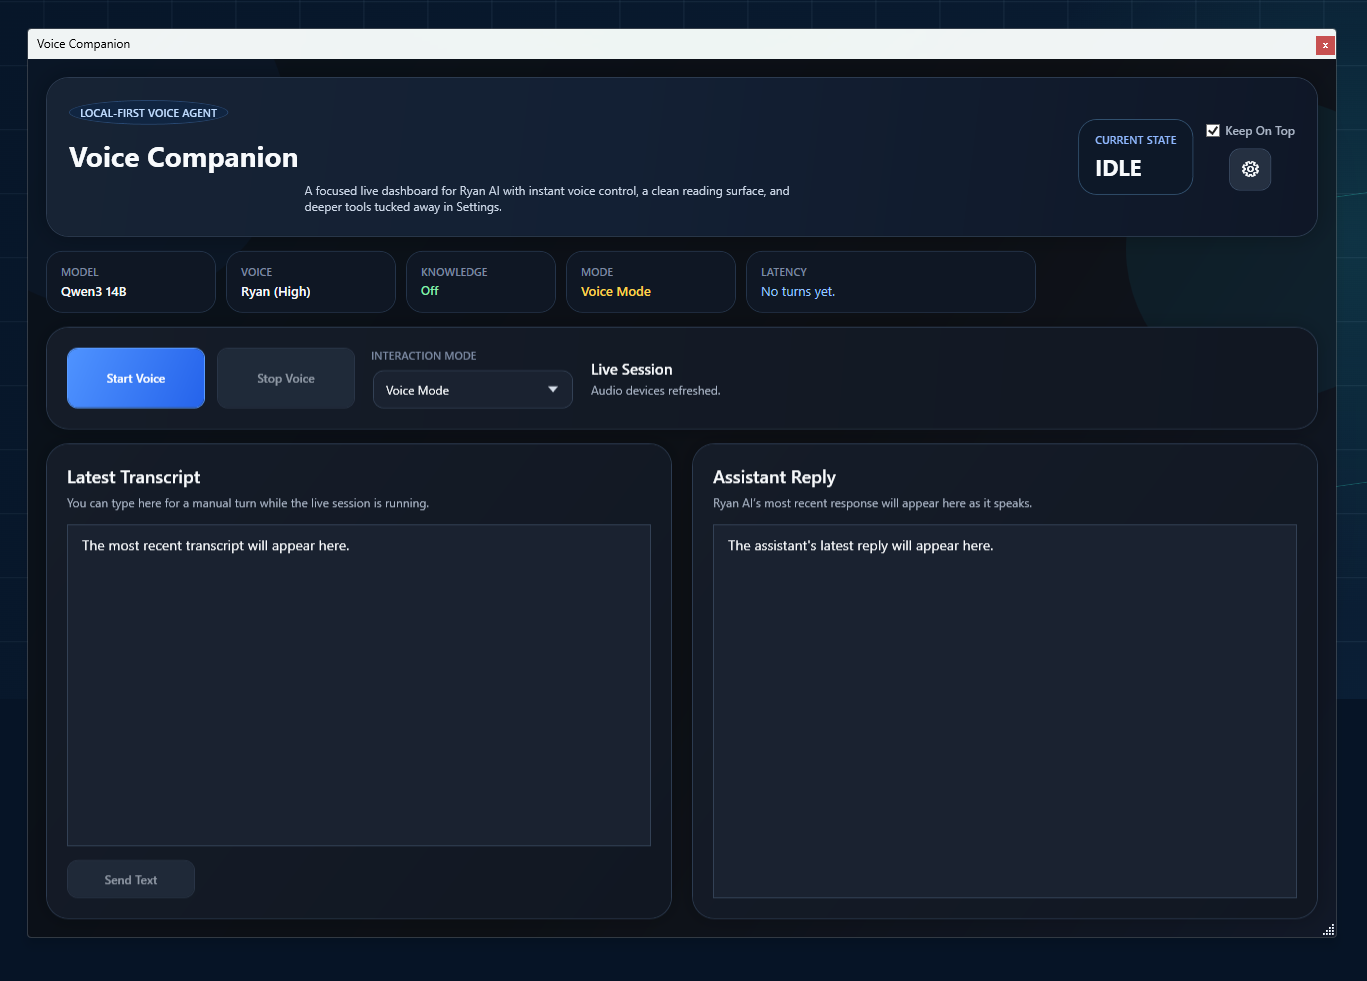Image resolution: width=1367 pixels, height=981 pixels.
Task: Click the Audio devices refreshed status text
Action: [x=656, y=391]
